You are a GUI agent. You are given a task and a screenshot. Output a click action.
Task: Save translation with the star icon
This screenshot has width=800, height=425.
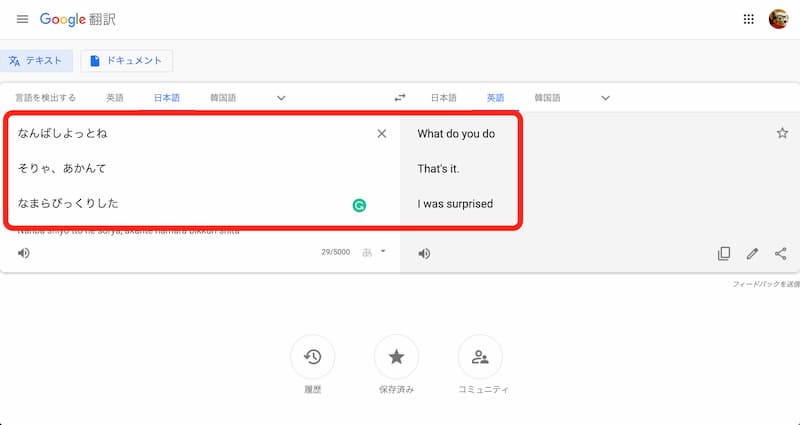pyautogui.click(x=782, y=133)
